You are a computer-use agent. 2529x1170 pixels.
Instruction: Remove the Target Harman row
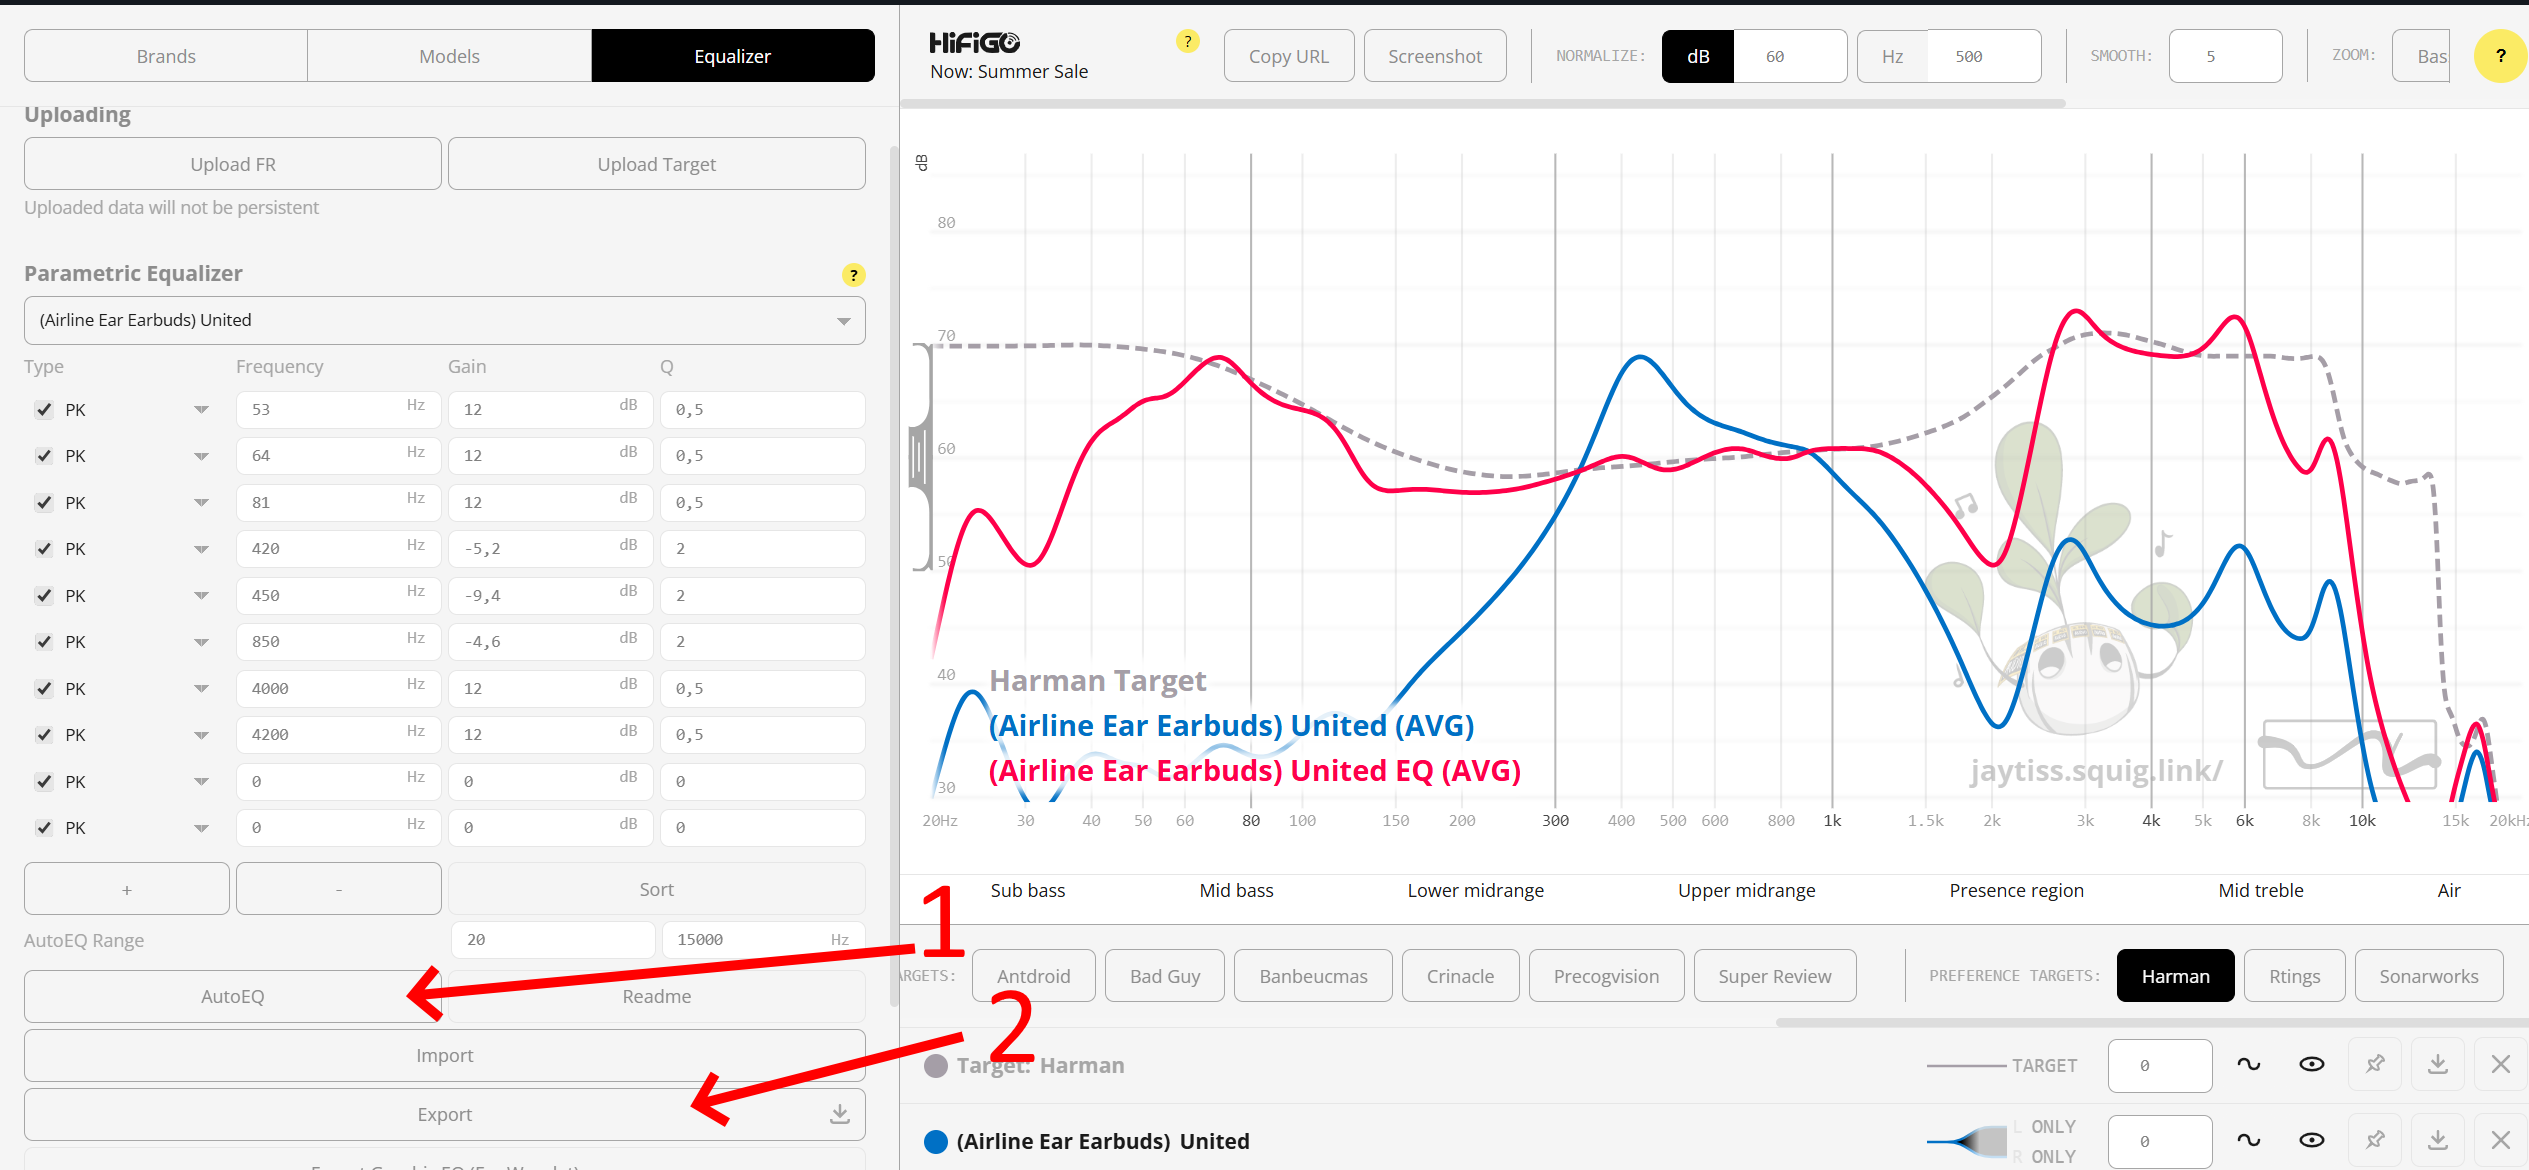(2501, 1065)
